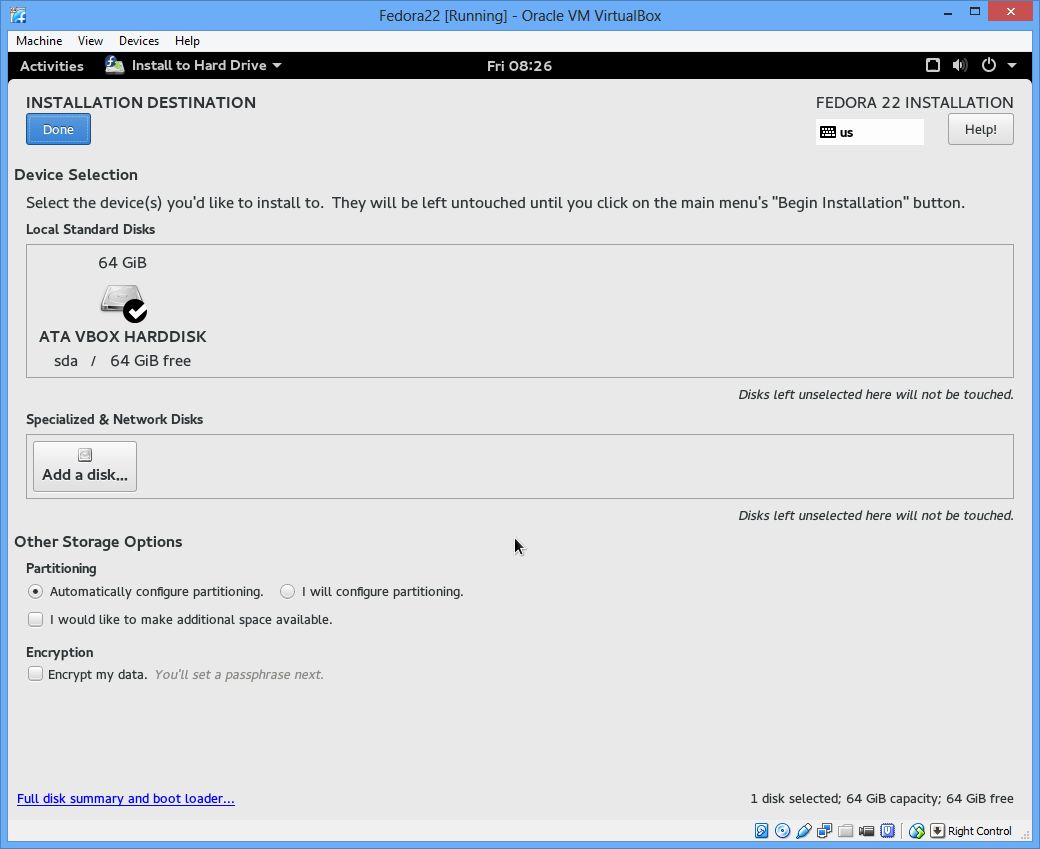Viewport: 1040px width, 849px height.
Task: Click the '64 GiB' size label above disk
Action: coord(123,263)
